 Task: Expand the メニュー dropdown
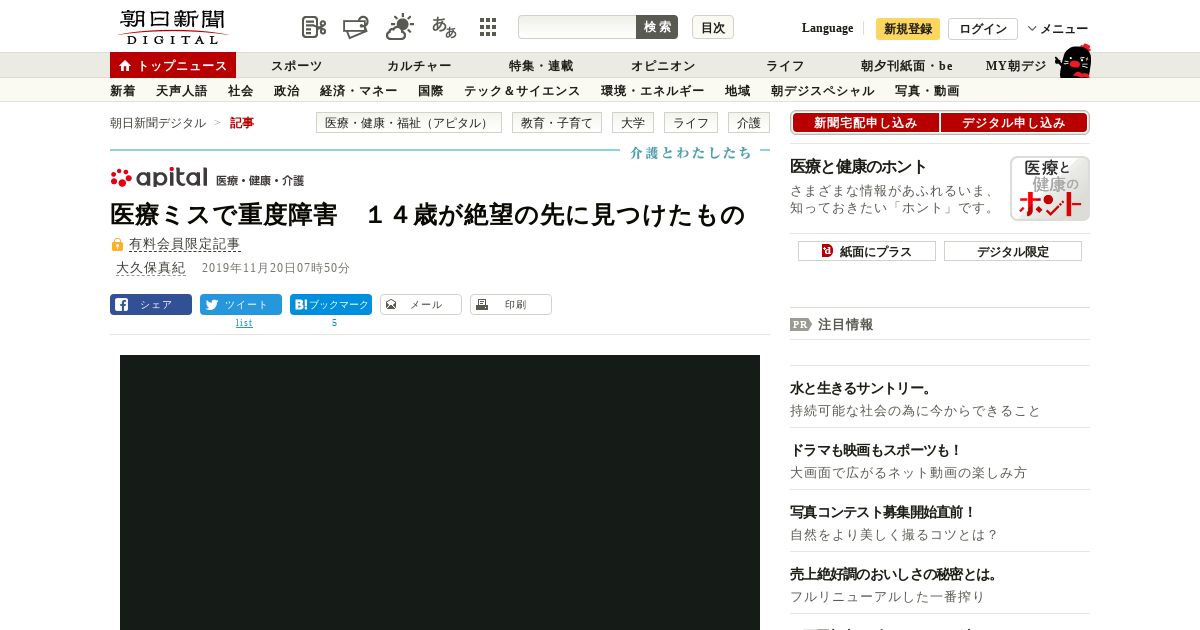[x=1058, y=29]
